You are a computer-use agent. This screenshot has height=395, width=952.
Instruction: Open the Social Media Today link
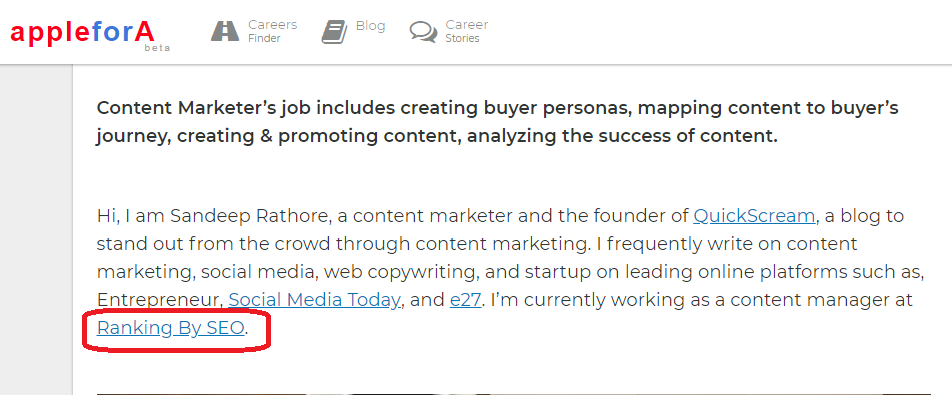click(314, 300)
